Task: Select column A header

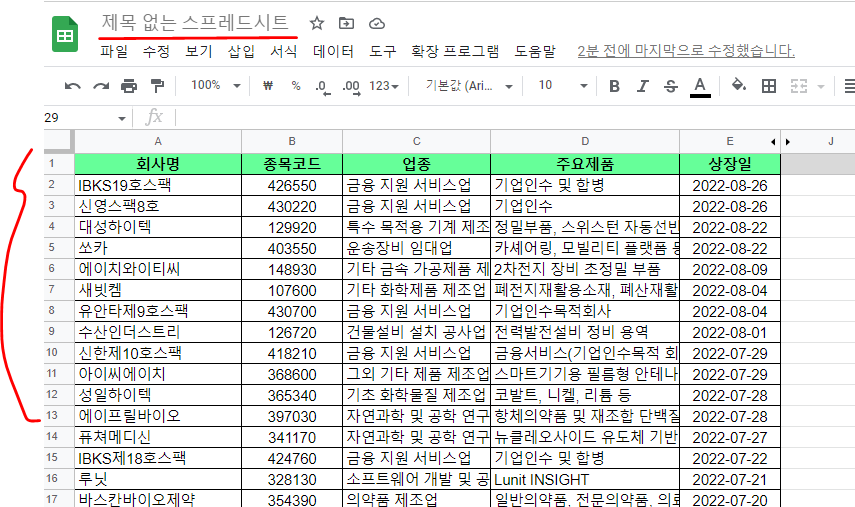Action: [x=158, y=141]
